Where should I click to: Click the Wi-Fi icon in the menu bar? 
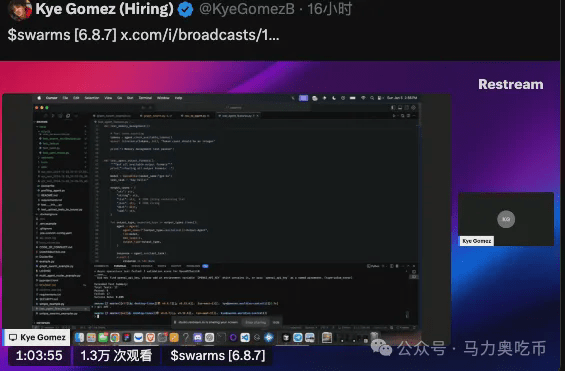tap(363, 98)
